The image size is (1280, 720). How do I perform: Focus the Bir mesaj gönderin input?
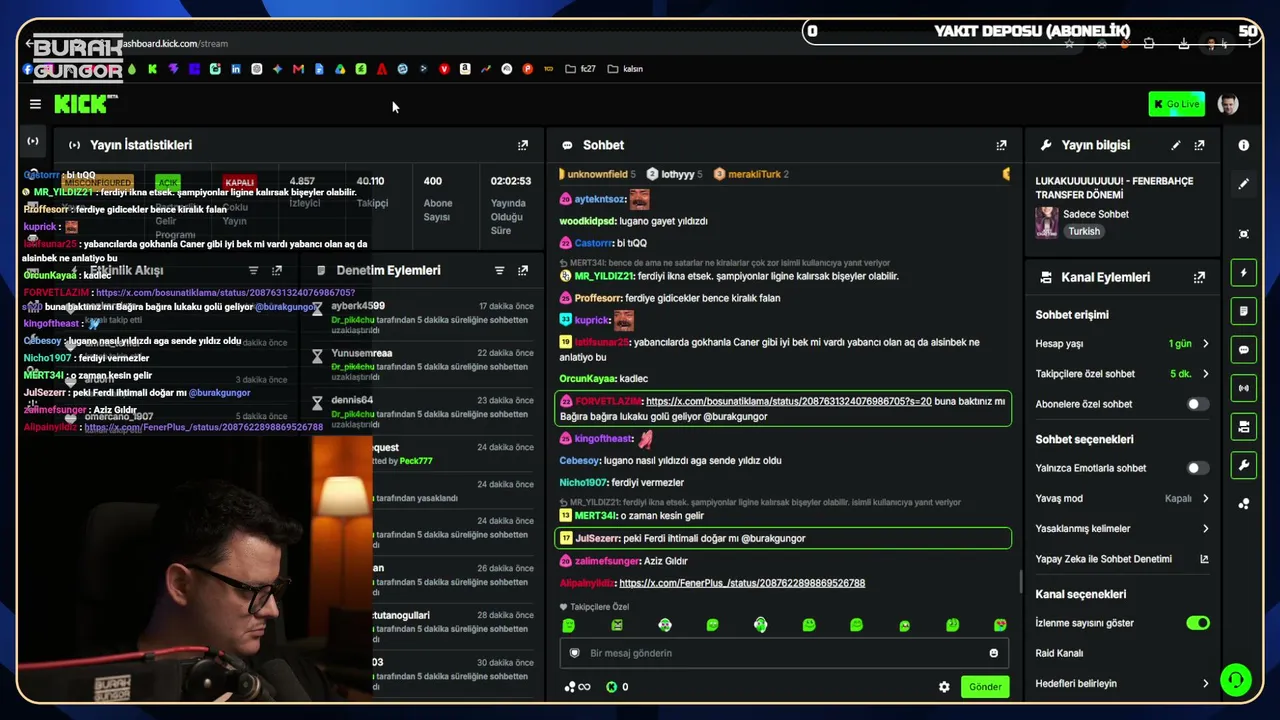click(785, 653)
